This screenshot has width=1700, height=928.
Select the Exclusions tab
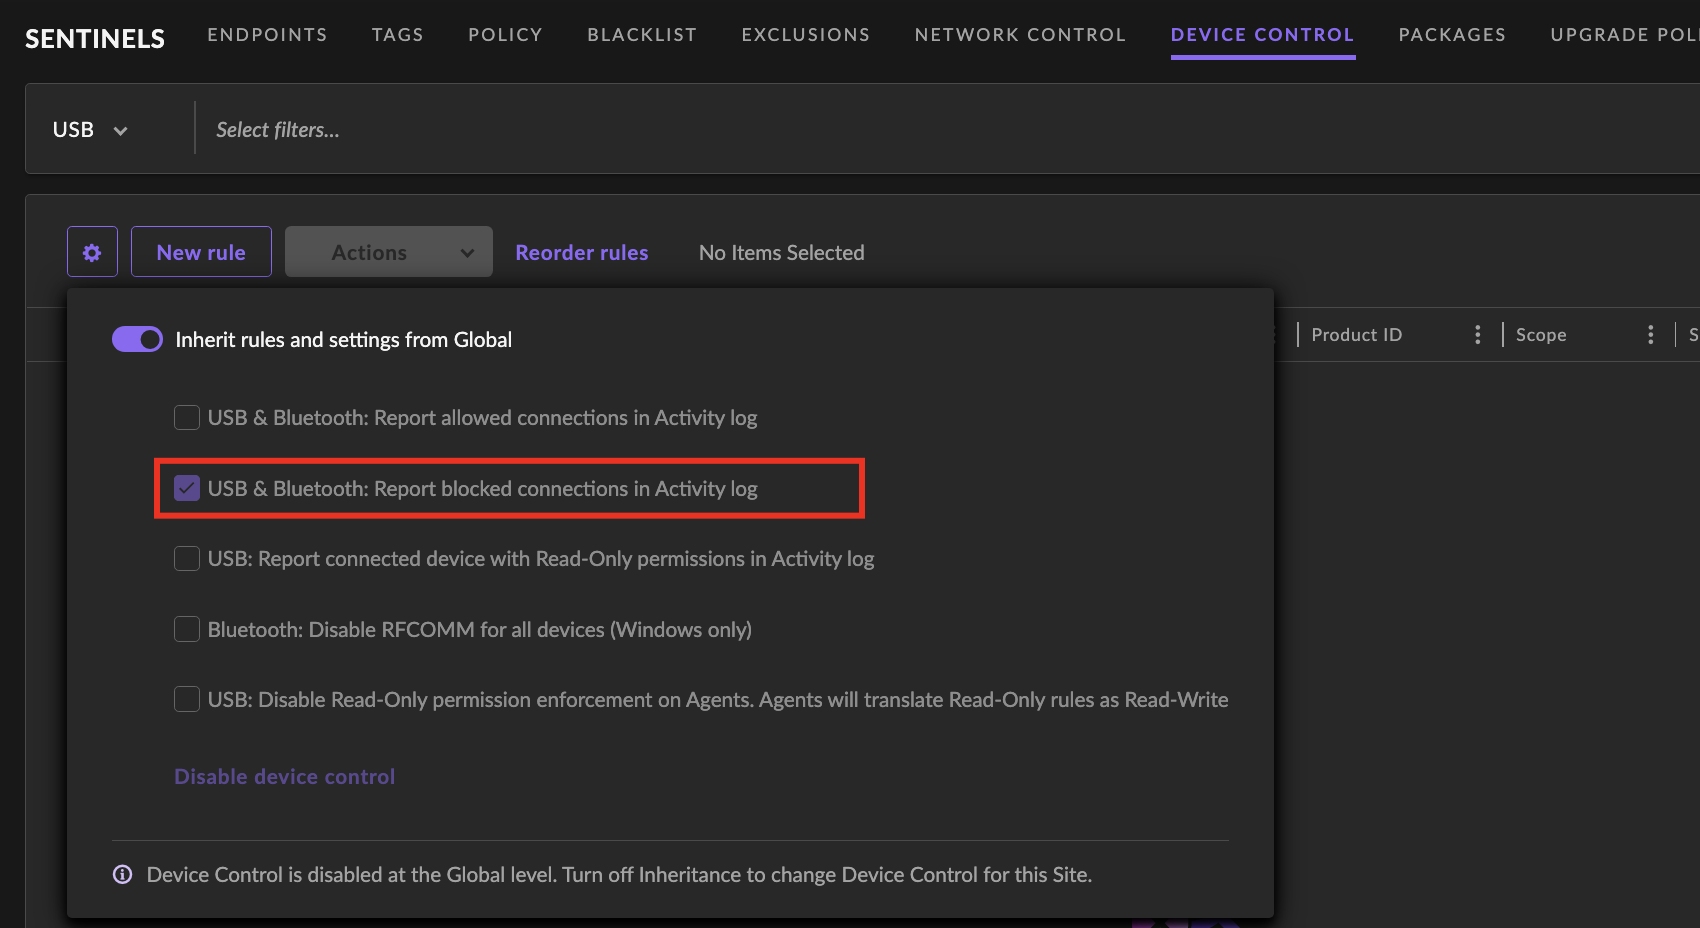[805, 35]
